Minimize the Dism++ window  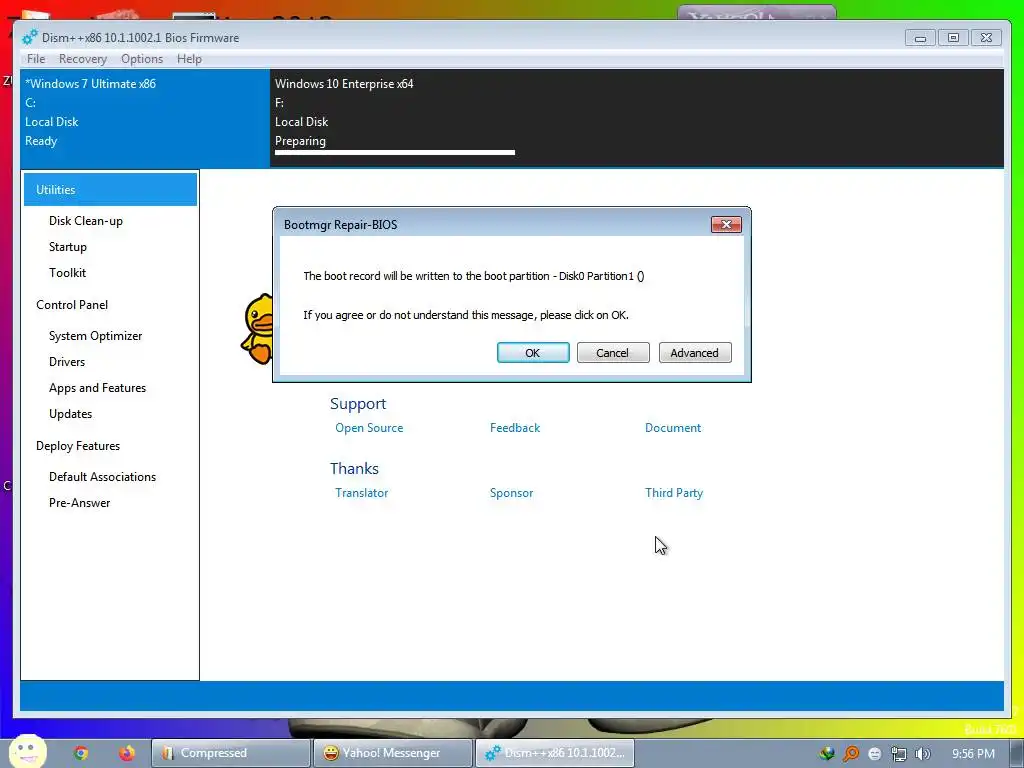920,38
